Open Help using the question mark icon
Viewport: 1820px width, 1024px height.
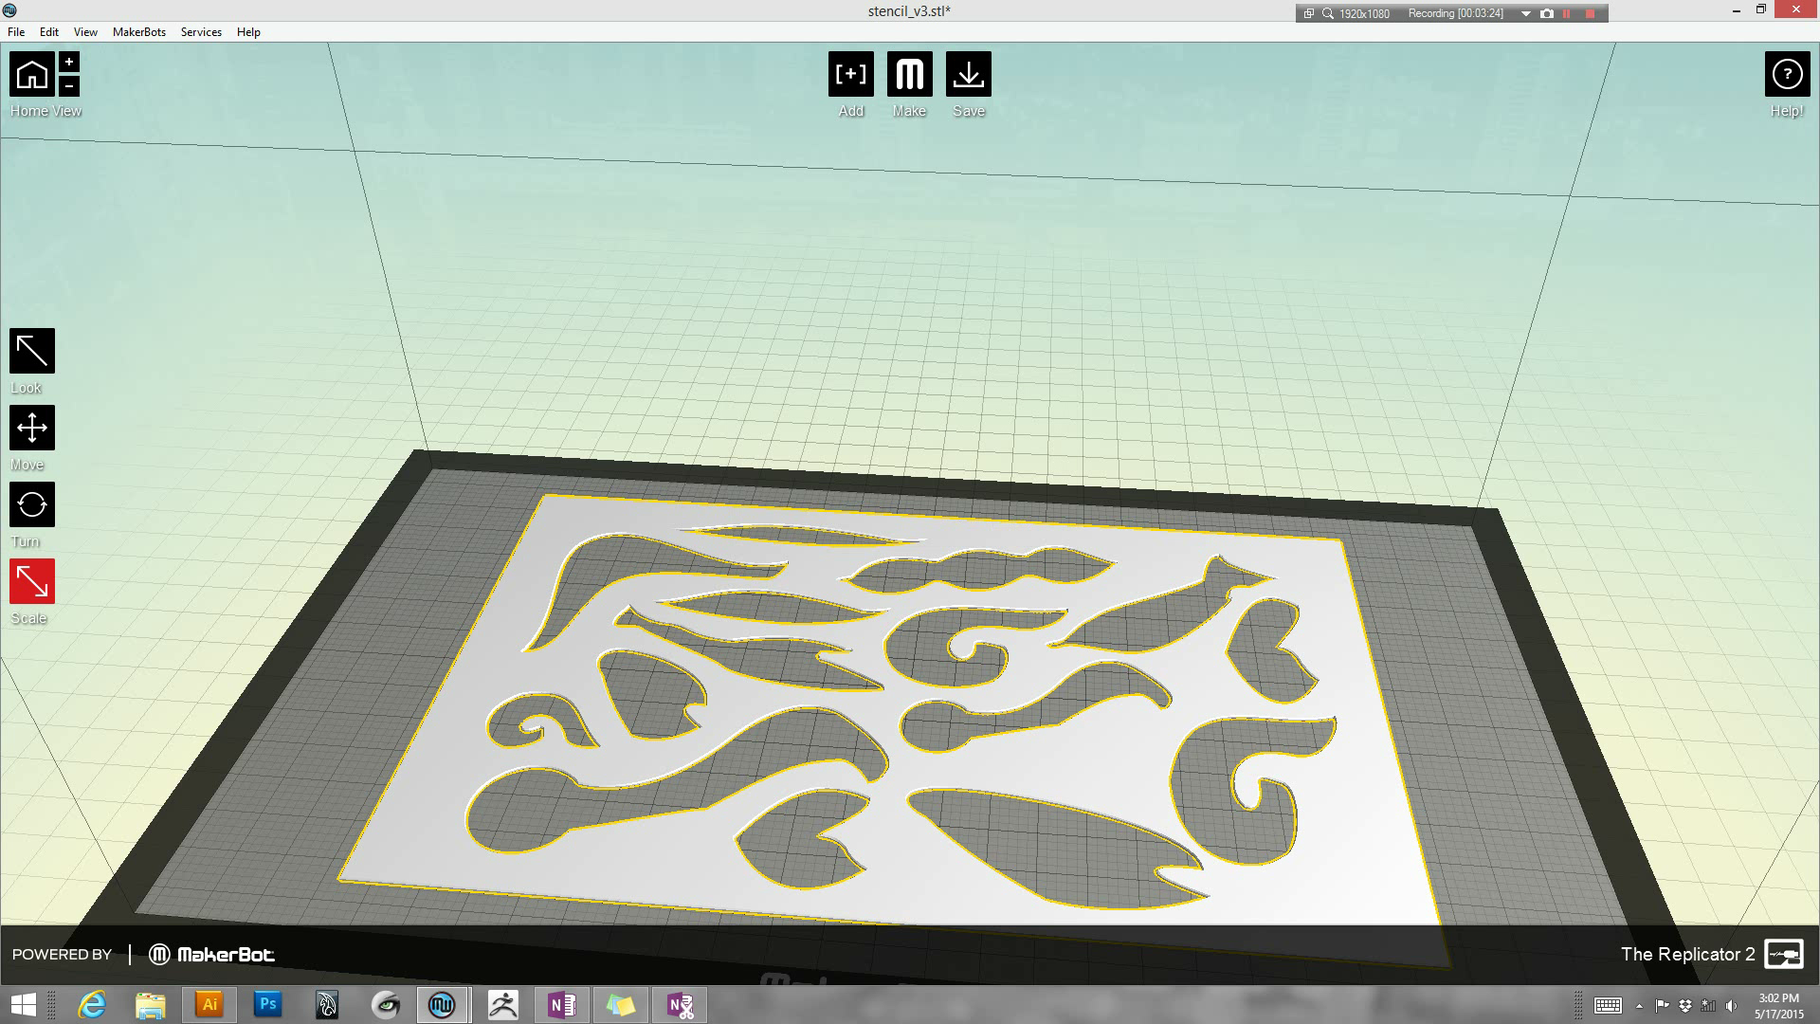(x=1786, y=73)
